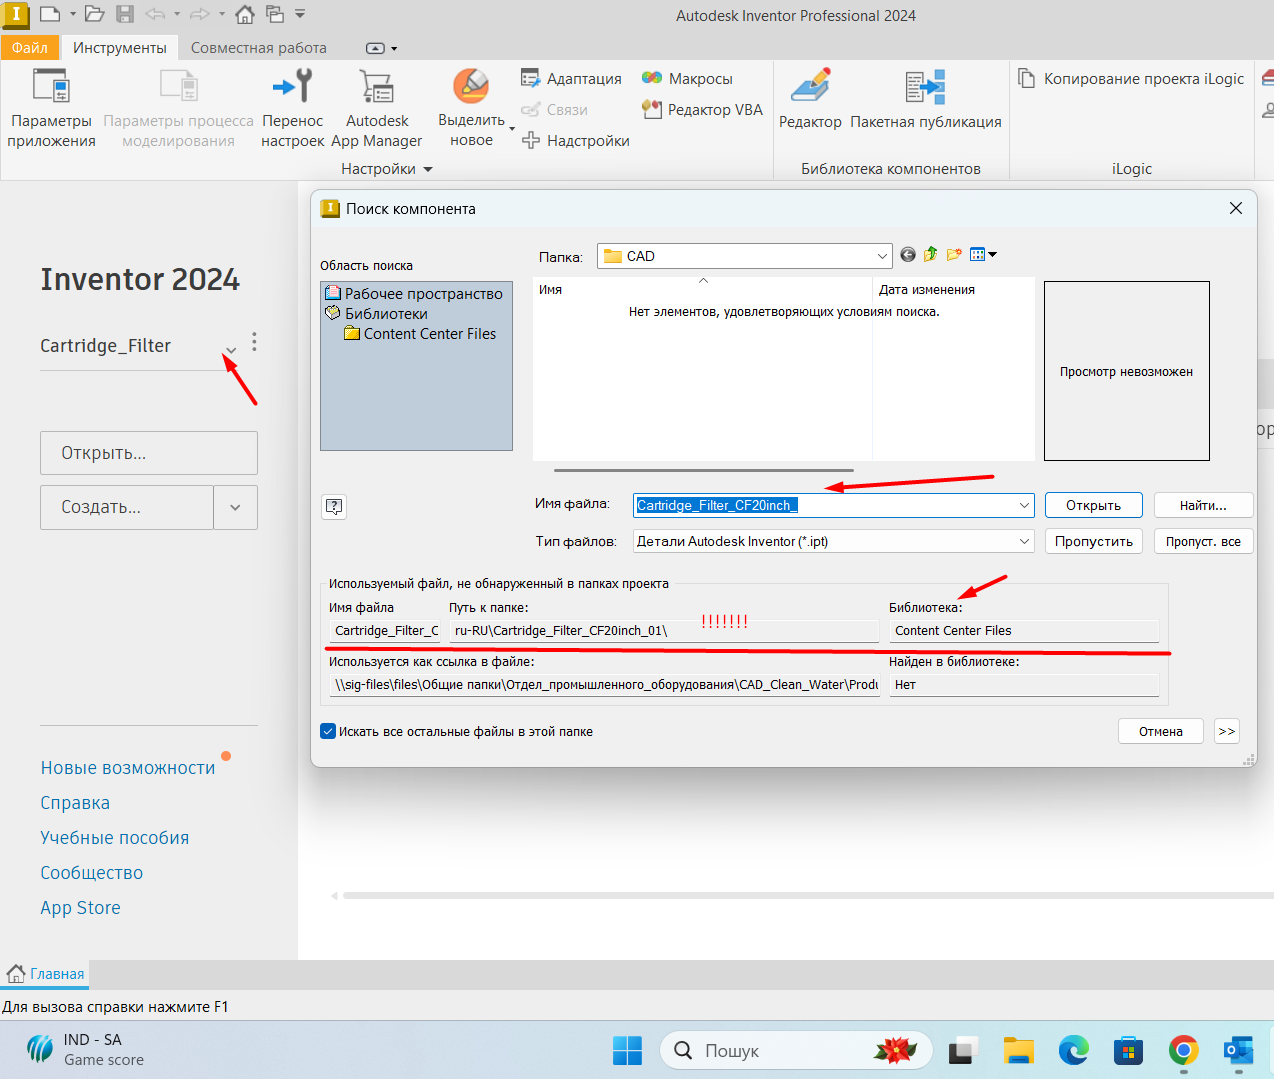The width and height of the screenshot is (1274, 1079).
Task: Click Копирование проекта iLogic
Action: click(x=1131, y=78)
